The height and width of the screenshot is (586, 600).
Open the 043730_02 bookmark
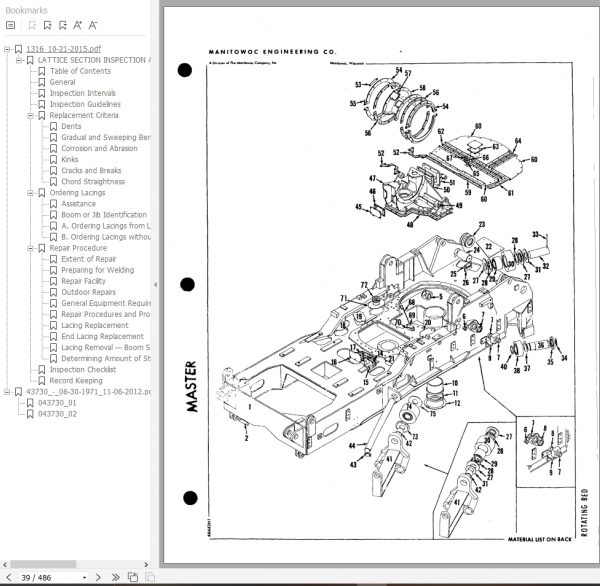click(57, 414)
